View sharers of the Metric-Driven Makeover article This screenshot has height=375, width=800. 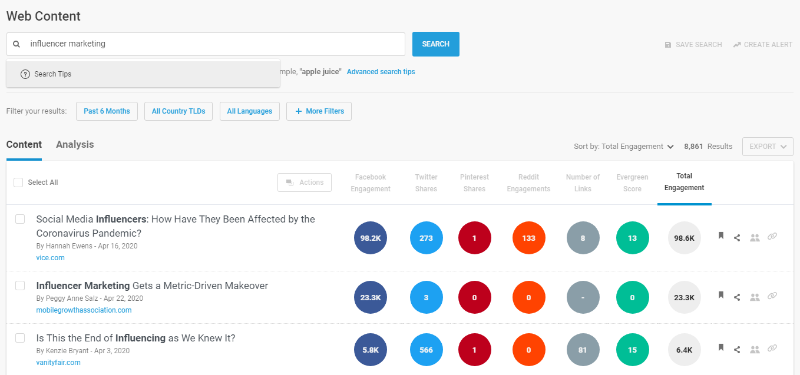tap(755, 297)
